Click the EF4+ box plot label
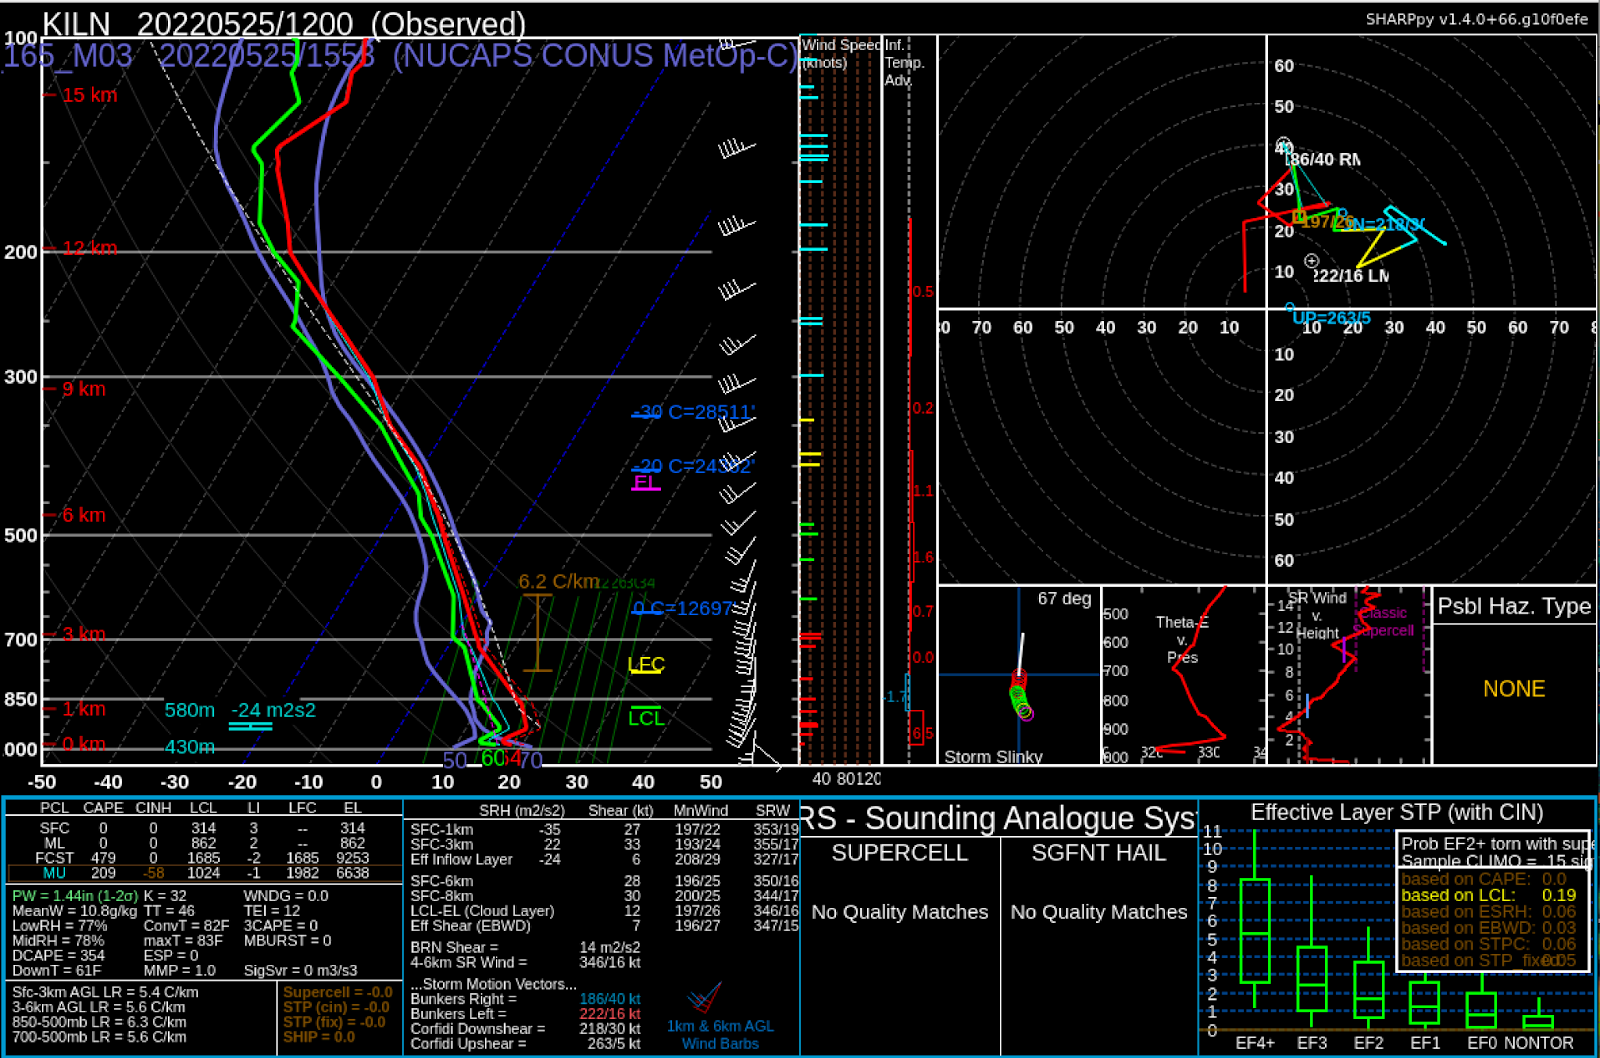Screen dimensions: 1600x1058 1255,1043
